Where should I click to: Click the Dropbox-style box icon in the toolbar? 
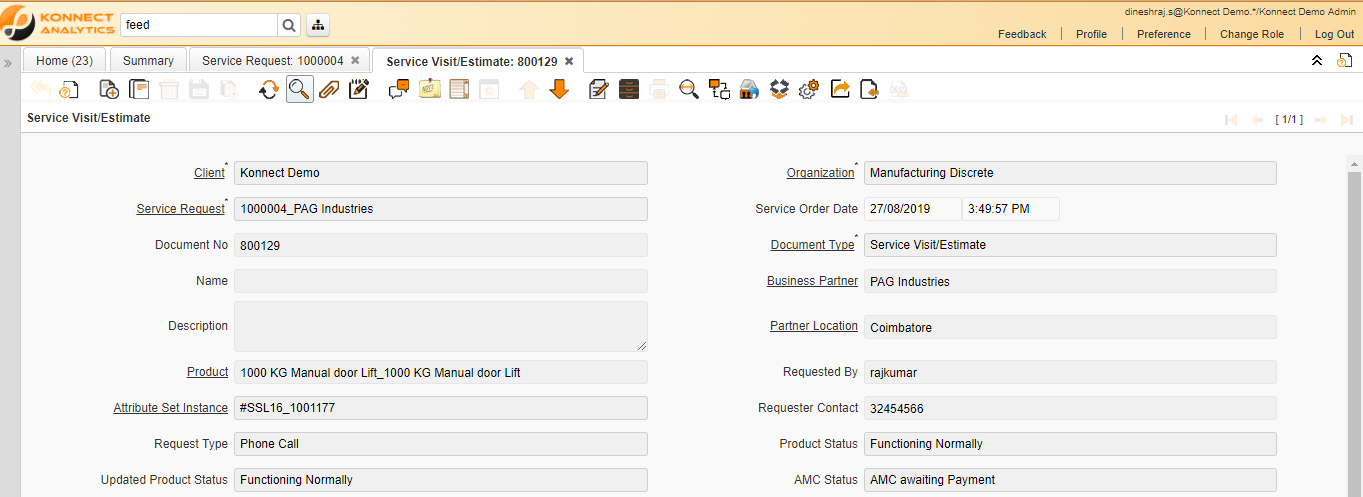point(780,89)
